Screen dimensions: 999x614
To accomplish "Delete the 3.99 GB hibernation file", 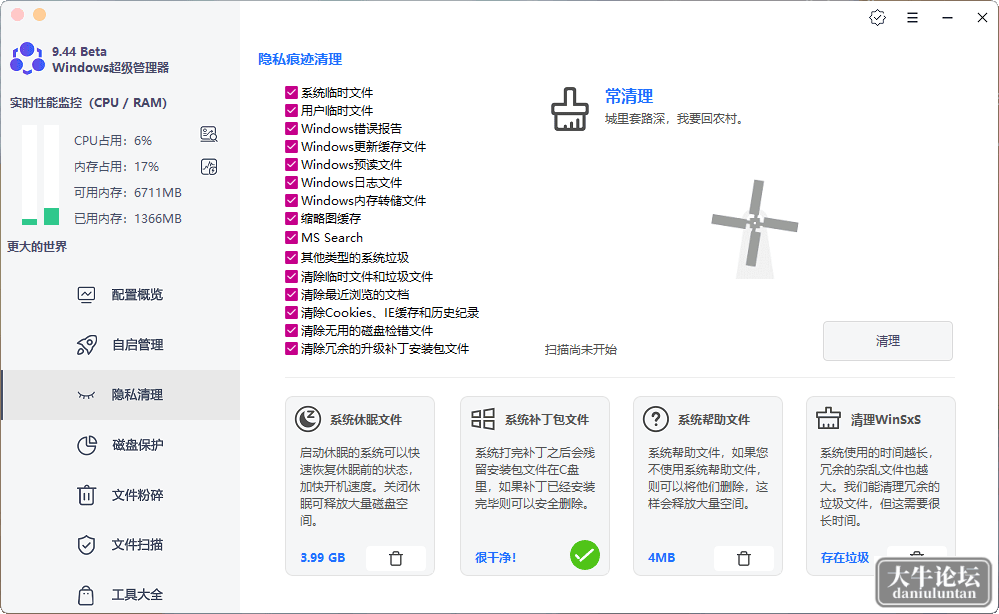I will (x=396, y=558).
